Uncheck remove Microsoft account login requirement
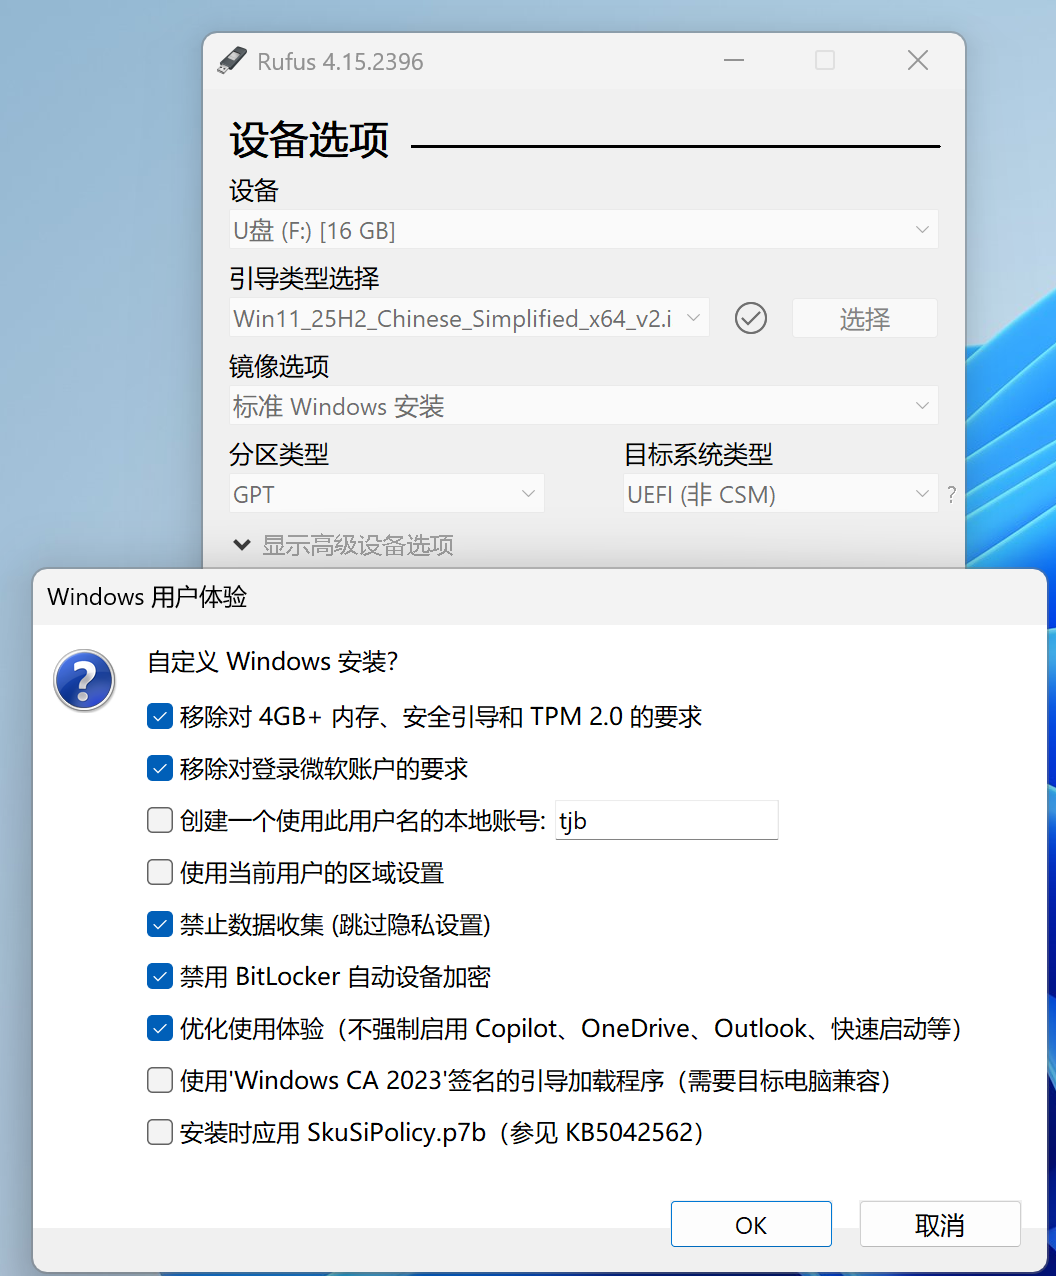 pyautogui.click(x=160, y=768)
